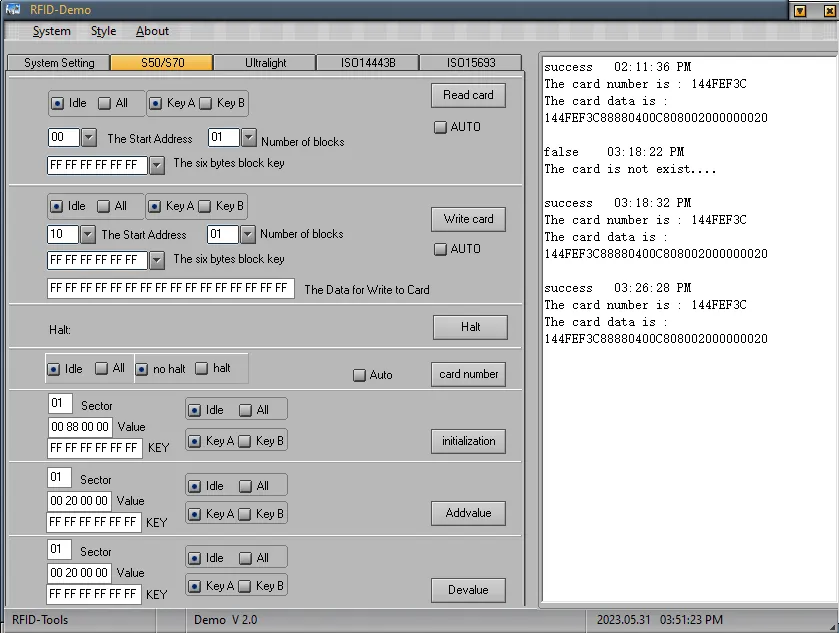This screenshot has height=633, width=839.
Task: Select Key B in the read card section
Action: (x=206, y=103)
